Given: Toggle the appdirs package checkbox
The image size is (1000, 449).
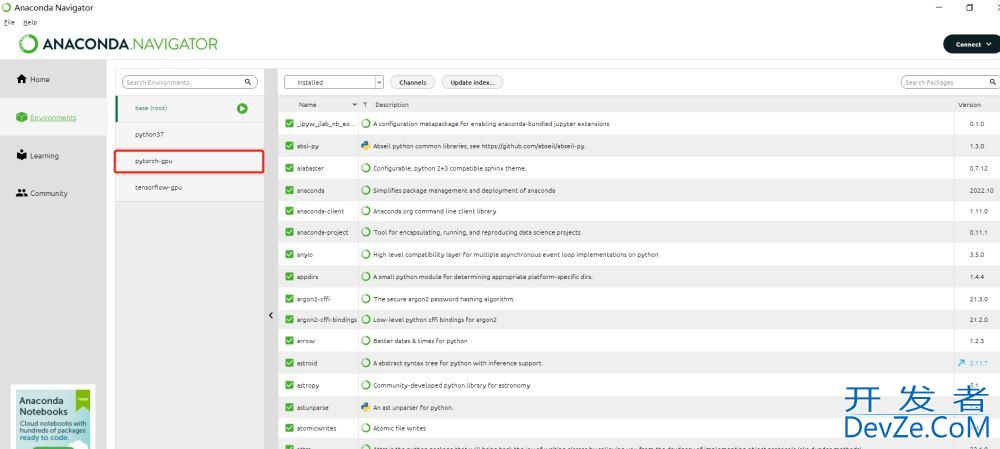Looking at the screenshot, I should (290, 277).
